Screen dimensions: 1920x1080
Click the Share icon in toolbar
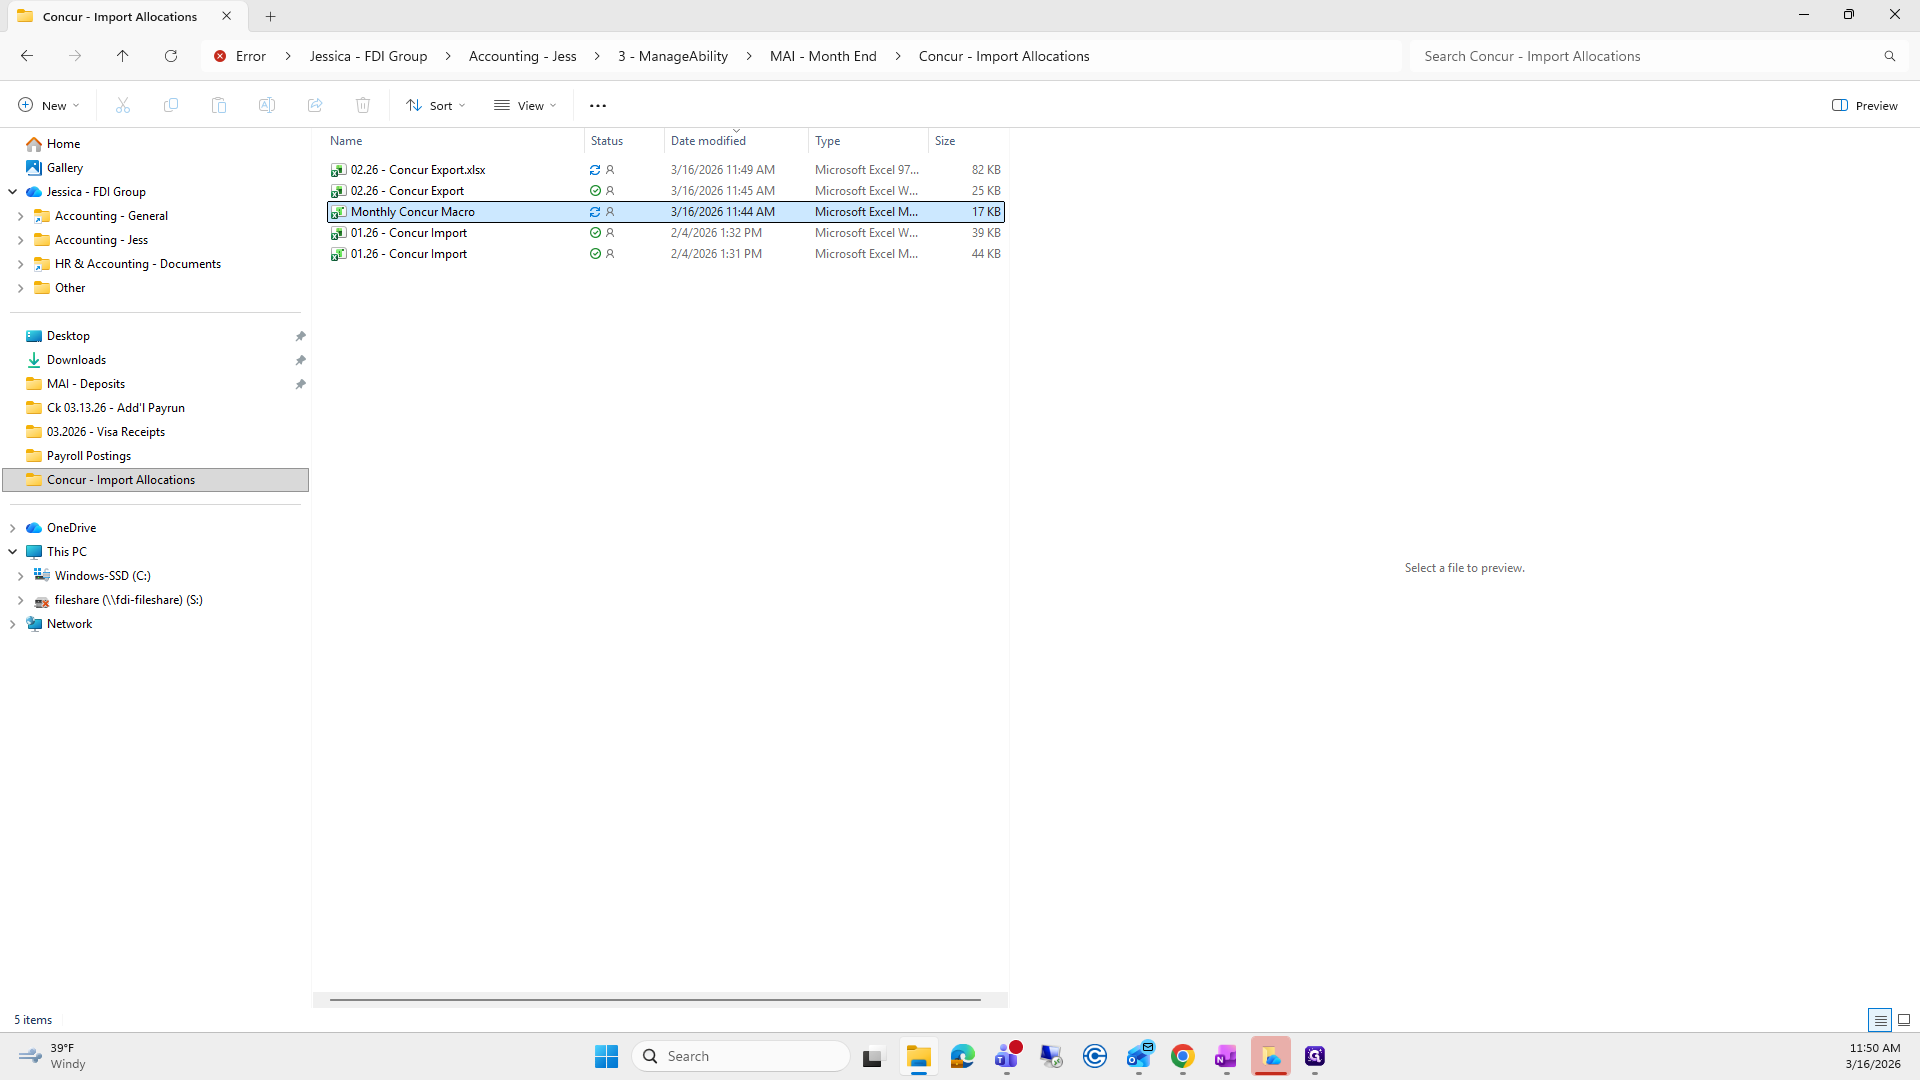click(x=315, y=105)
